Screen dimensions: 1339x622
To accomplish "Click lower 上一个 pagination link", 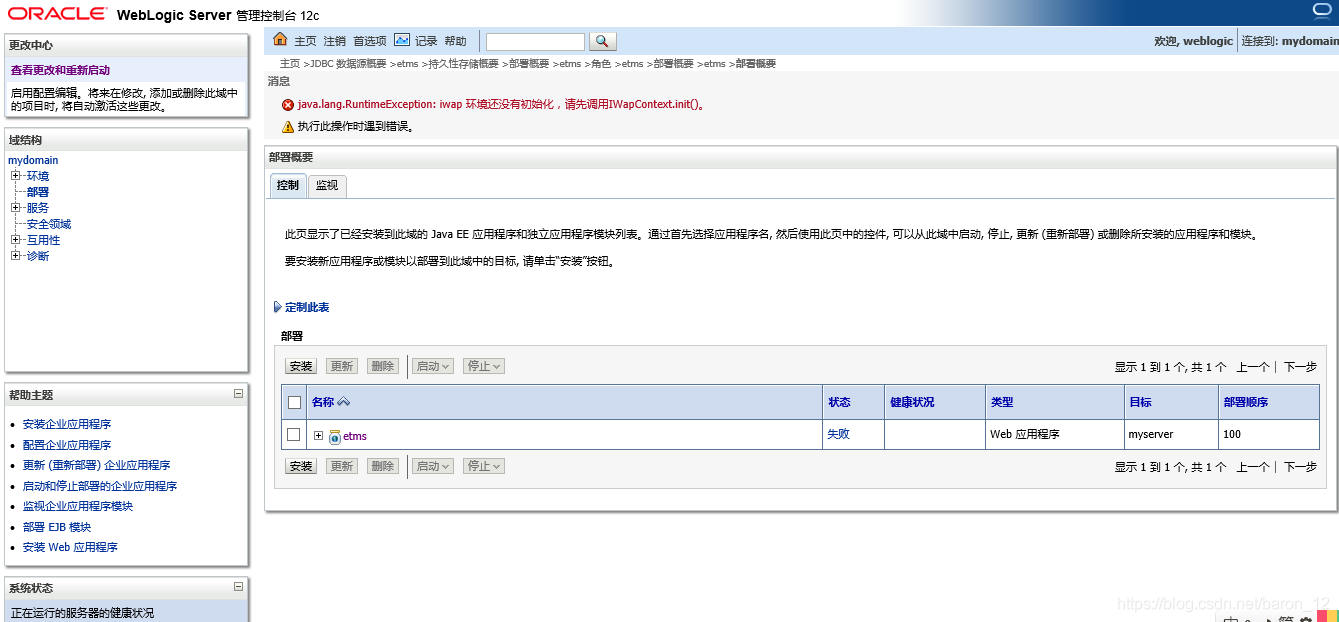I will click(x=1253, y=467).
